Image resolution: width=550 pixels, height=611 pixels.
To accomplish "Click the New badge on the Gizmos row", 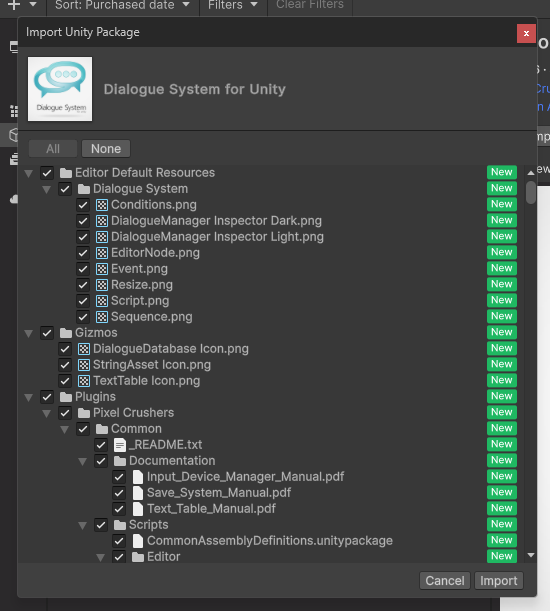I will click(502, 332).
